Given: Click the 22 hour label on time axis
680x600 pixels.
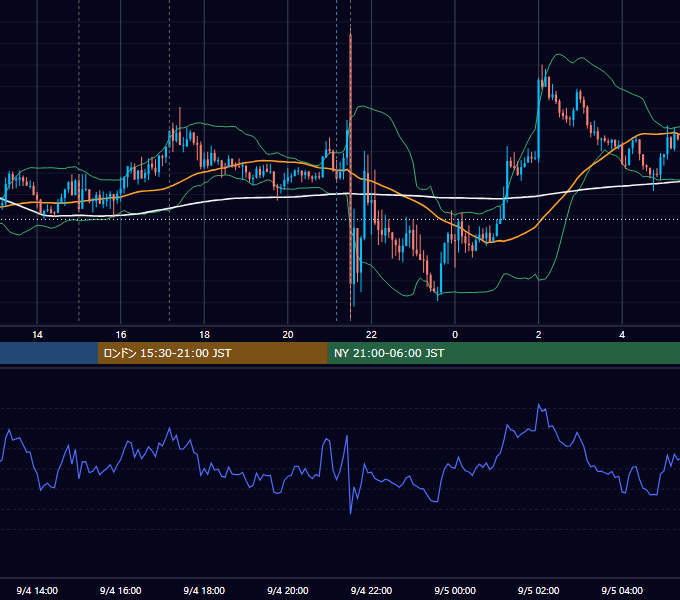Looking at the screenshot, I should (x=371, y=335).
